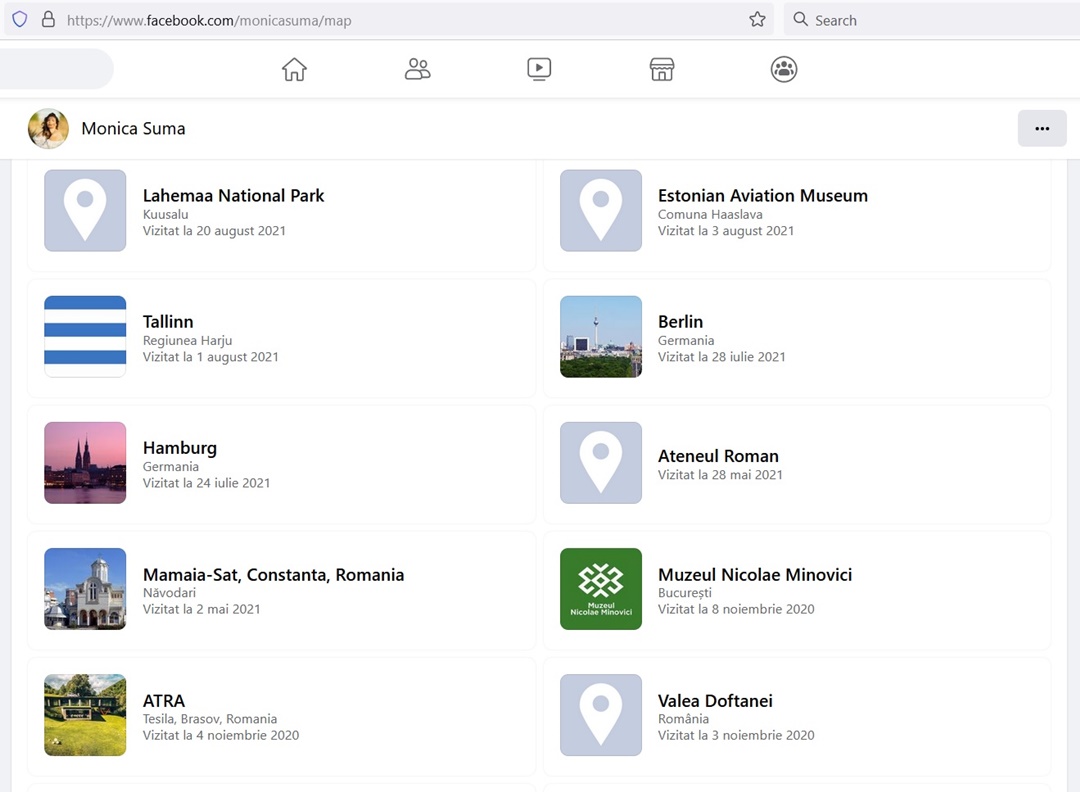The image size is (1080, 792).
Task: Click the Berlin skyline thumbnail
Action: point(601,336)
